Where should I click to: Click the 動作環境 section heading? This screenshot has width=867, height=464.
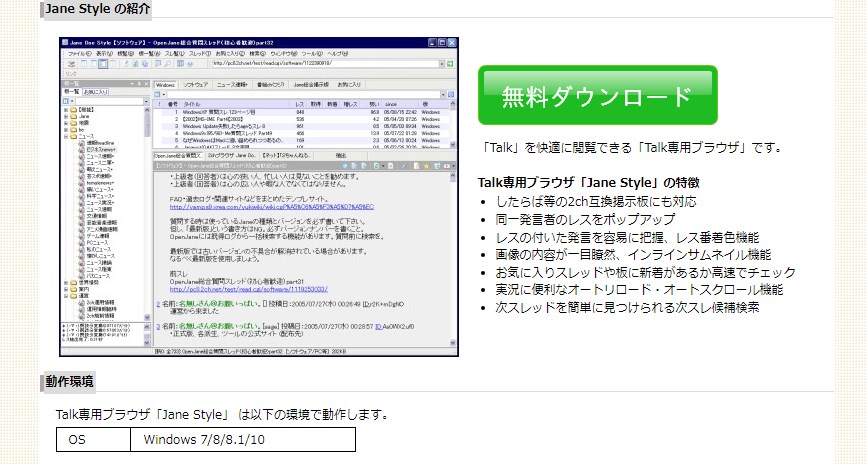pyautogui.click(x=69, y=382)
